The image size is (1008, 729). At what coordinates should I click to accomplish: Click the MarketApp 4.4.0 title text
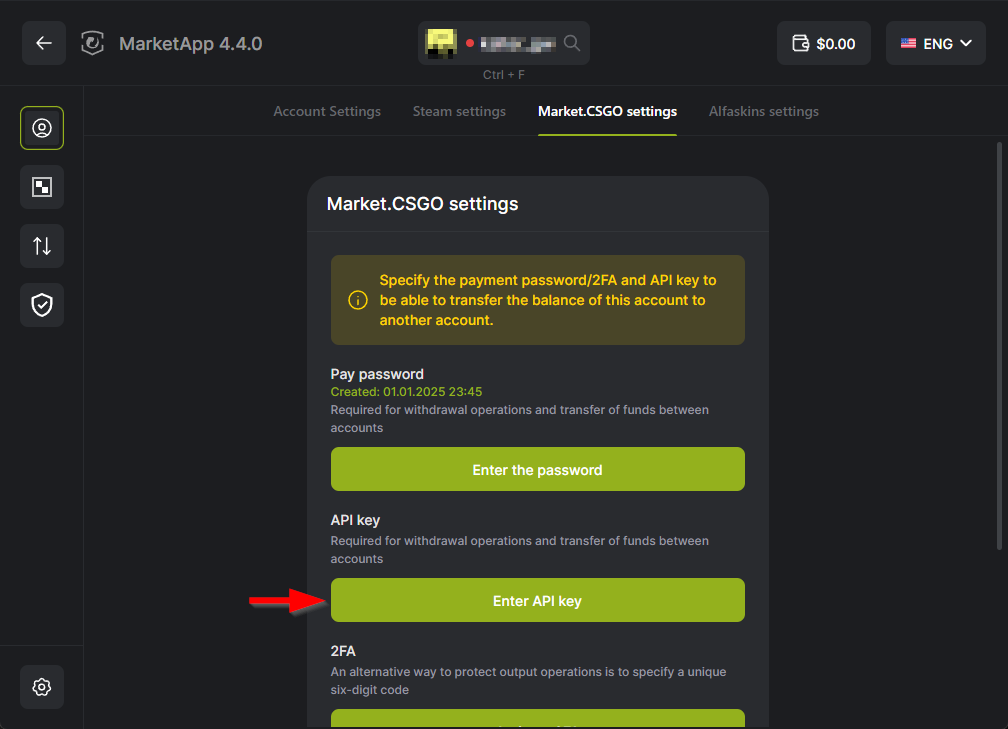click(190, 44)
